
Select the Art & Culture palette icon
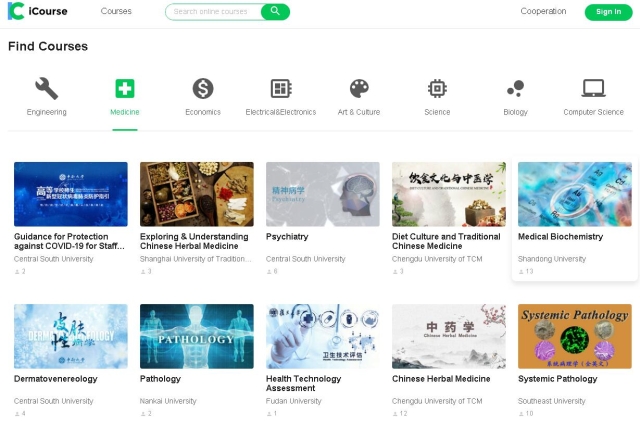pyautogui.click(x=359, y=88)
